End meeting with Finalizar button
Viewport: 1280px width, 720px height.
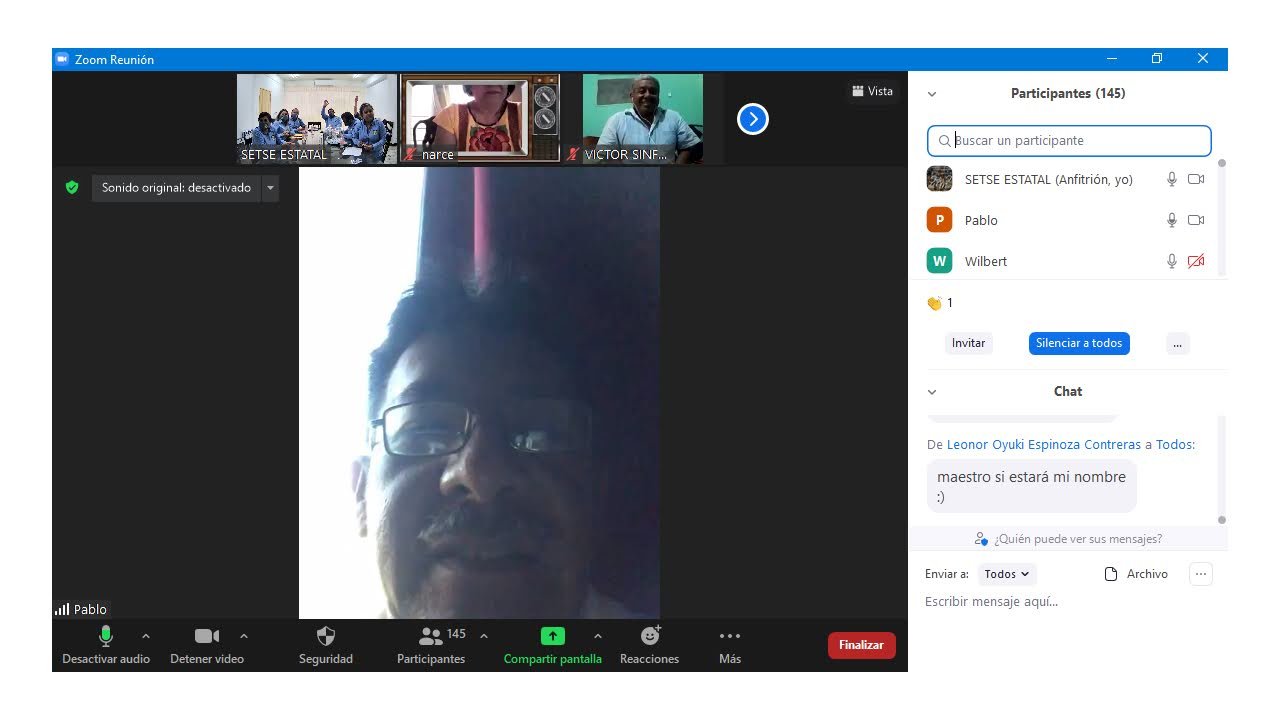861,645
